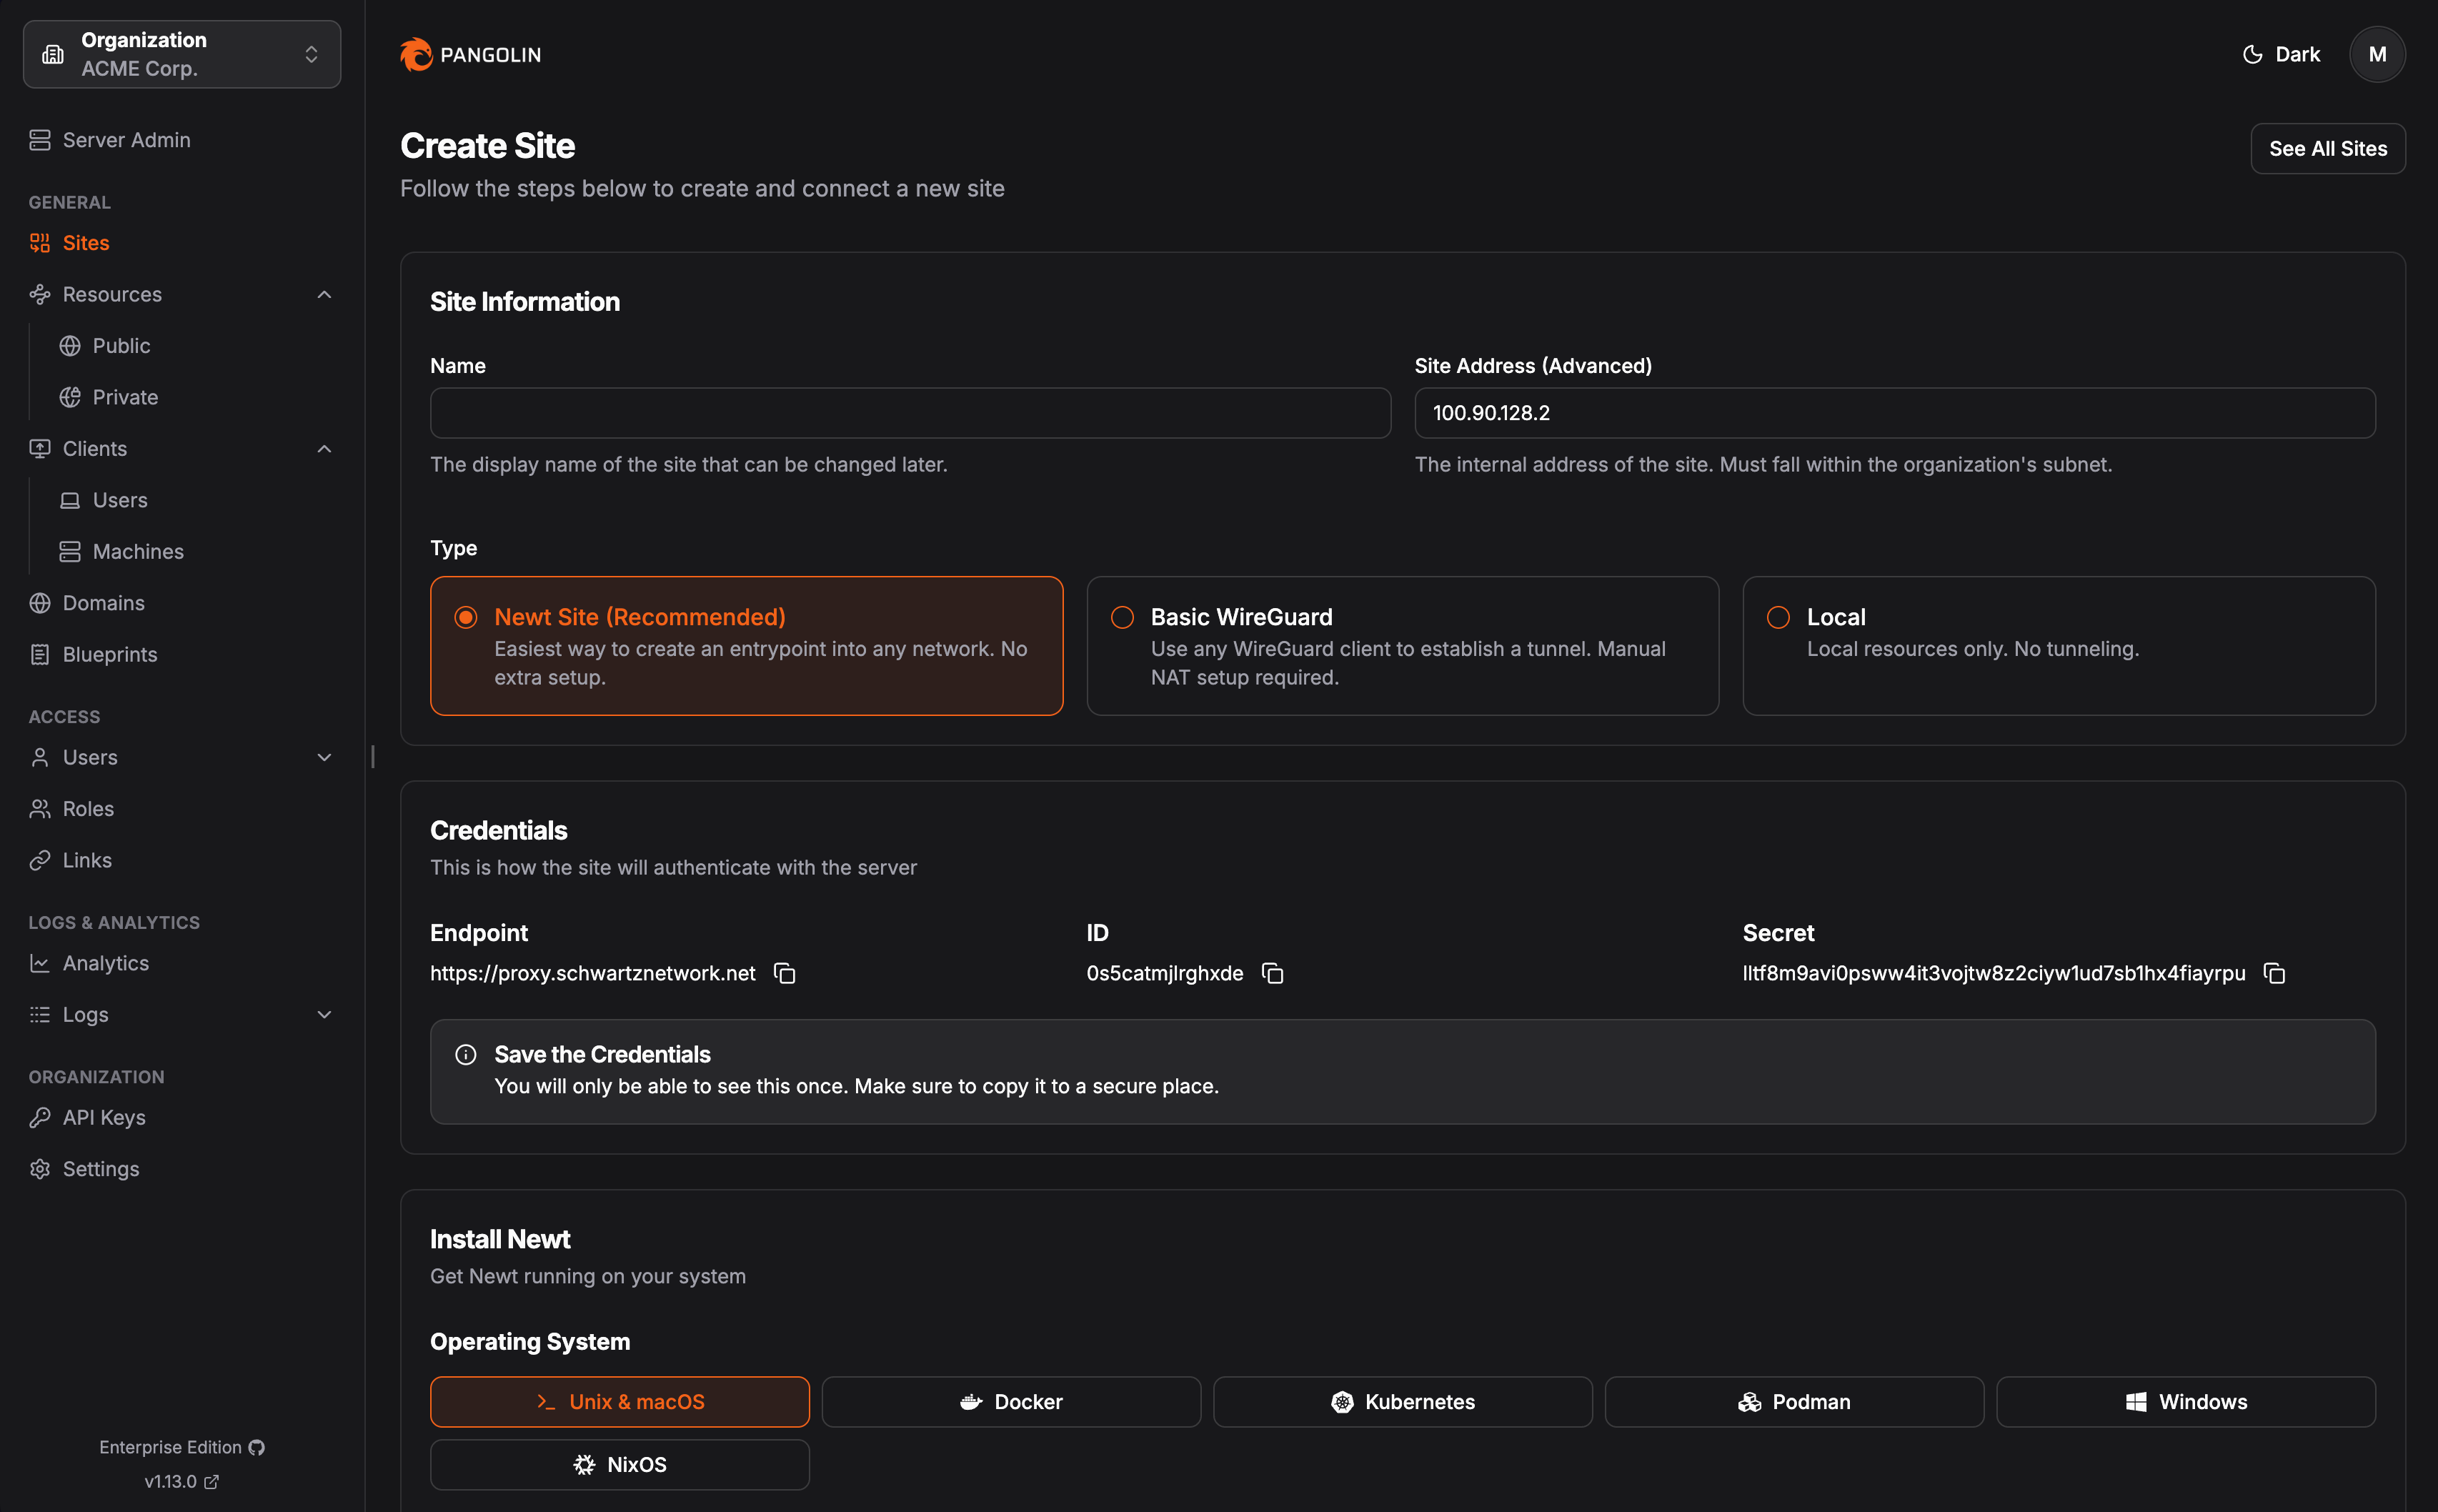Go to the Blueprints page
This screenshot has width=2438, height=1512.
110,654
